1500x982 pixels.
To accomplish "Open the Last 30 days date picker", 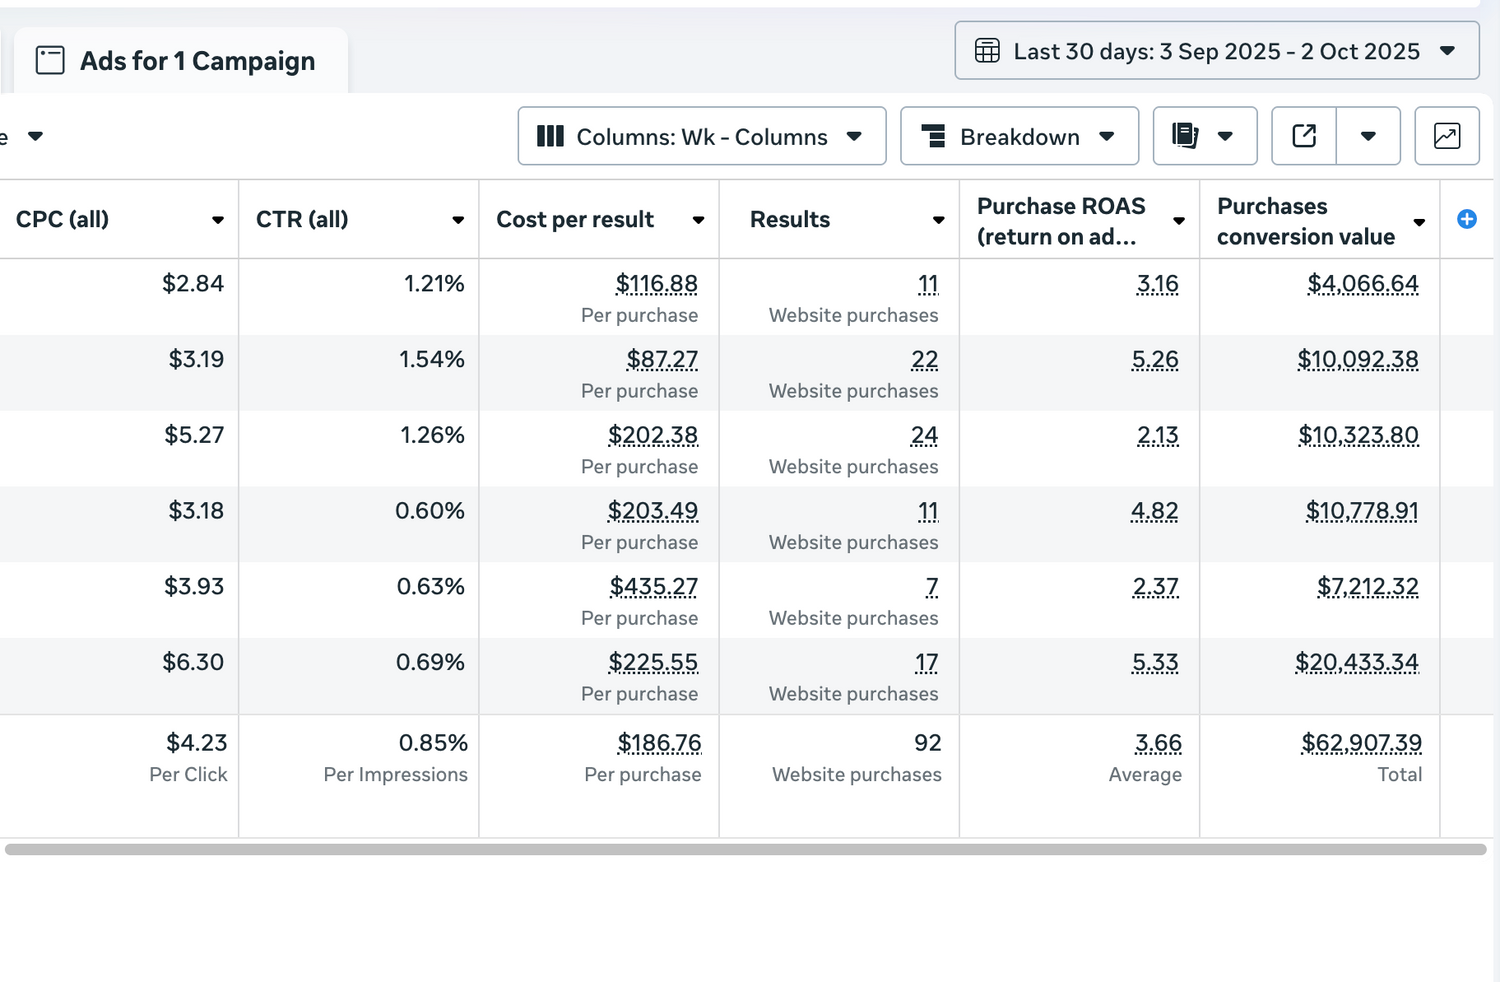I will pos(1216,51).
